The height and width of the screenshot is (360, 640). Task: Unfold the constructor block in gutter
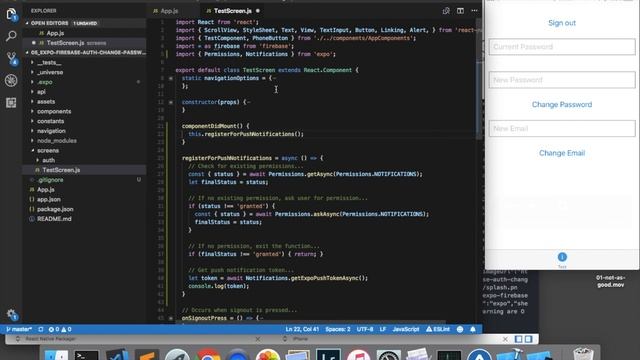click(x=171, y=102)
